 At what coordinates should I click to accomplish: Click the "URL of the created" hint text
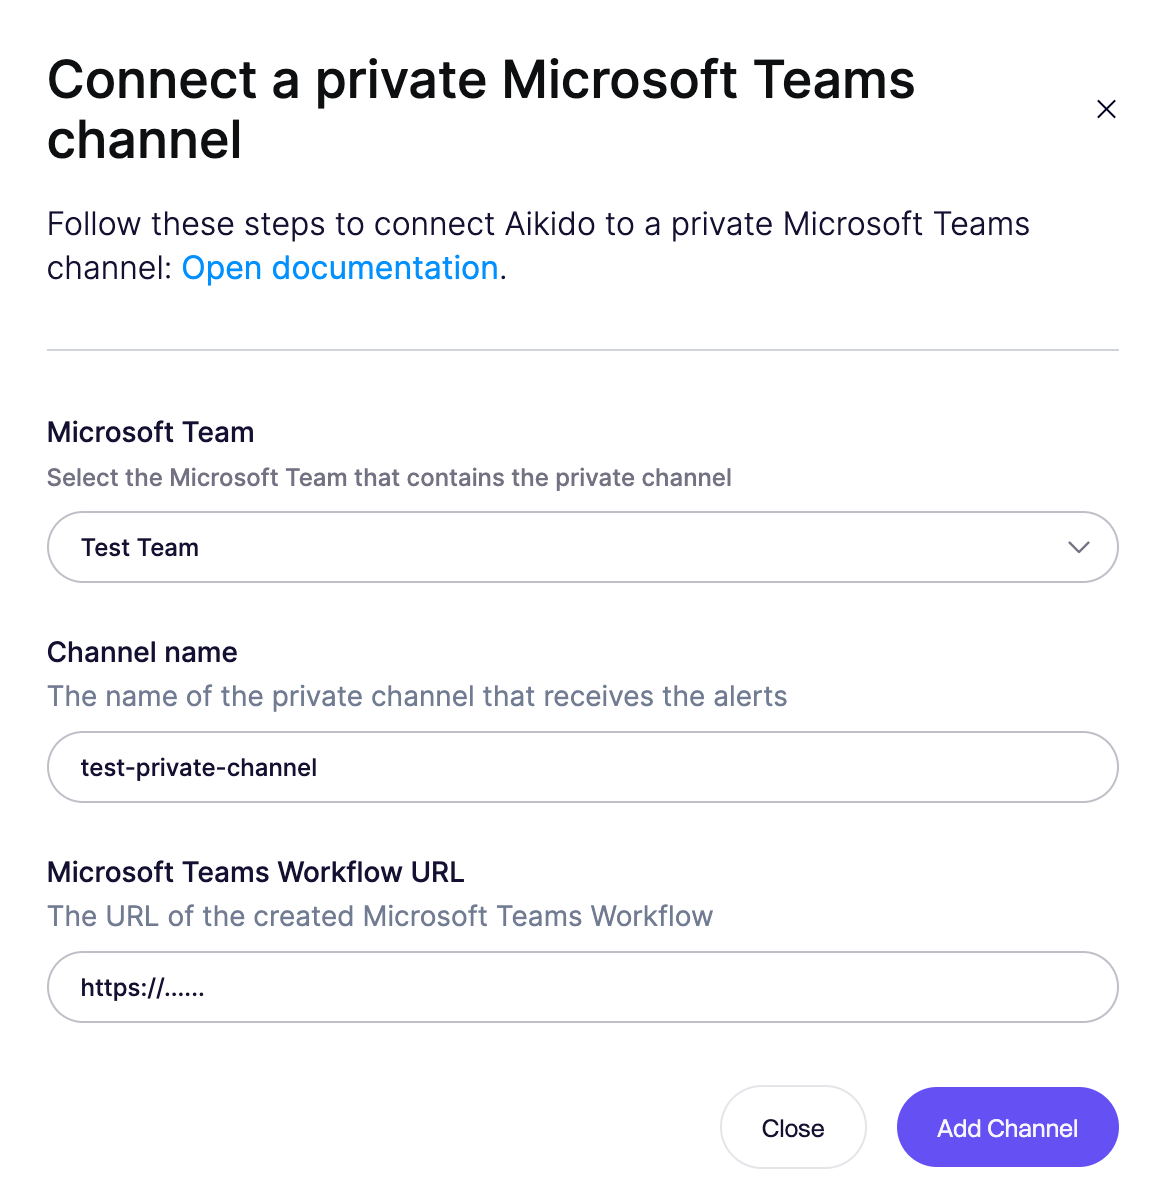[x=380, y=916]
